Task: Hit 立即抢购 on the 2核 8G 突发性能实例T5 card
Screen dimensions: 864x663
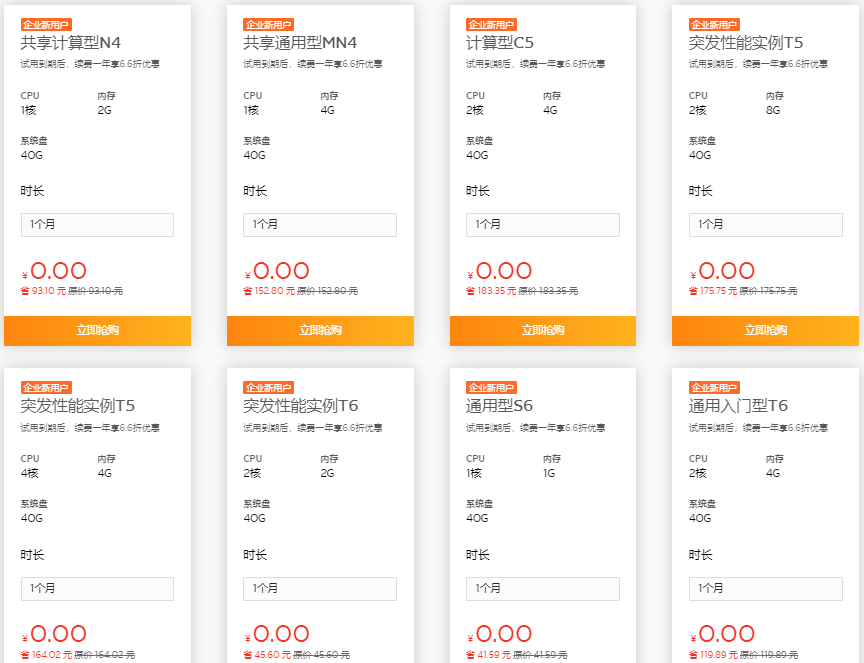Action: point(765,330)
